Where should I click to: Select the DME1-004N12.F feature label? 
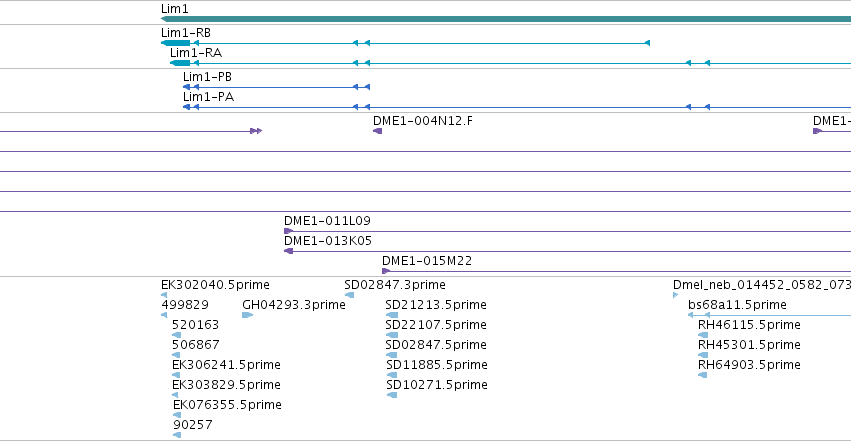tap(422, 120)
